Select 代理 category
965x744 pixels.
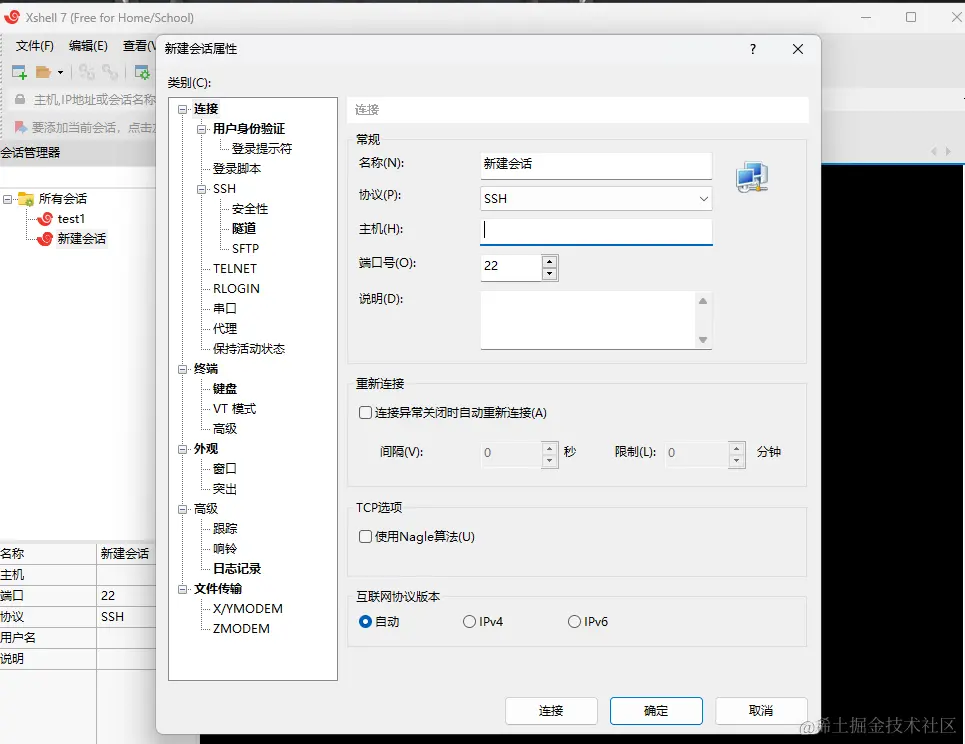pyautogui.click(x=225, y=329)
